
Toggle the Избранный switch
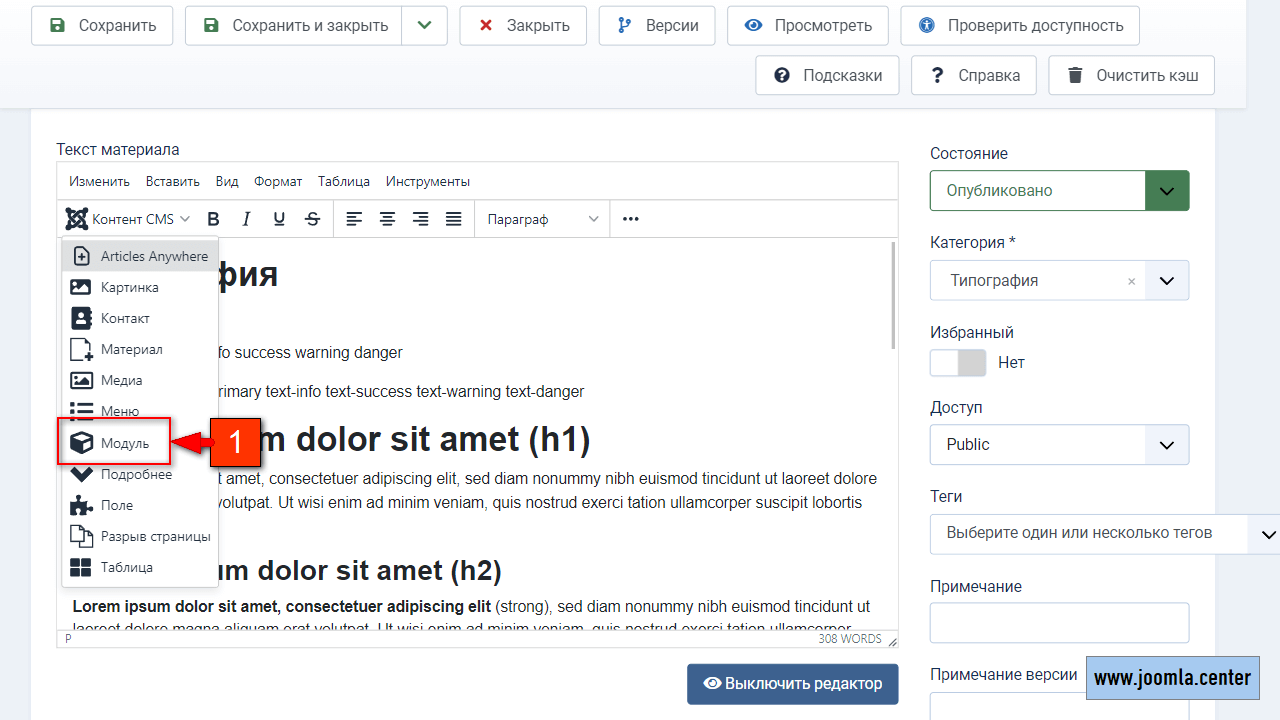958,363
